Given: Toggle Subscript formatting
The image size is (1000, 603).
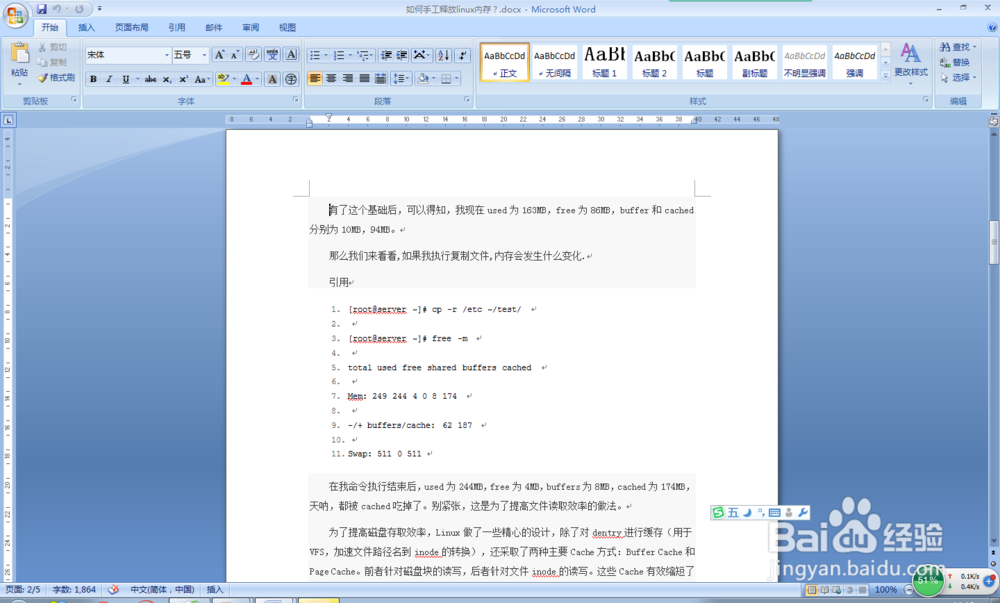Looking at the screenshot, I should tap(166, 79).
